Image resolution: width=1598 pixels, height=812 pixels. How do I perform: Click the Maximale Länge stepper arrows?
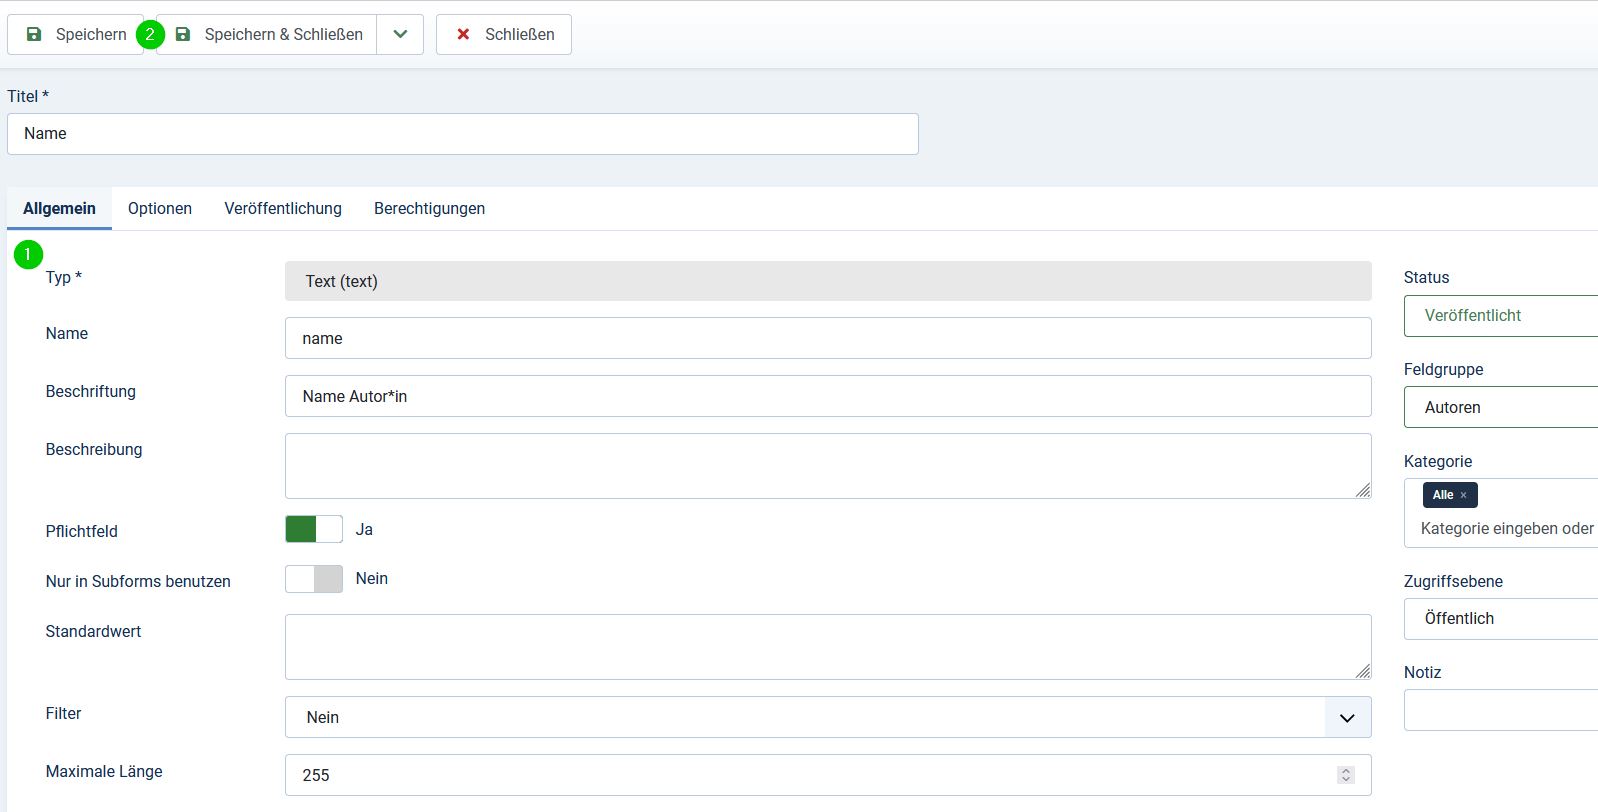click(x=1345, y=775)
